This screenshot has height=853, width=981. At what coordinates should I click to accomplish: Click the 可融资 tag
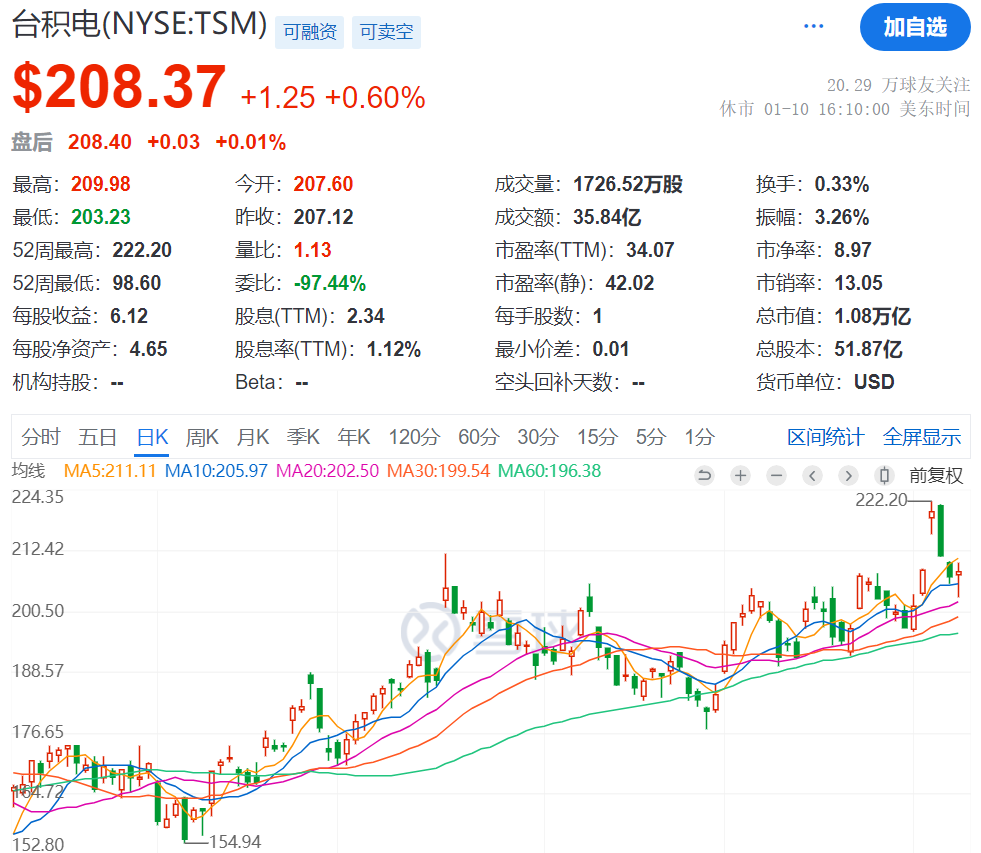[x=310, y=32]
